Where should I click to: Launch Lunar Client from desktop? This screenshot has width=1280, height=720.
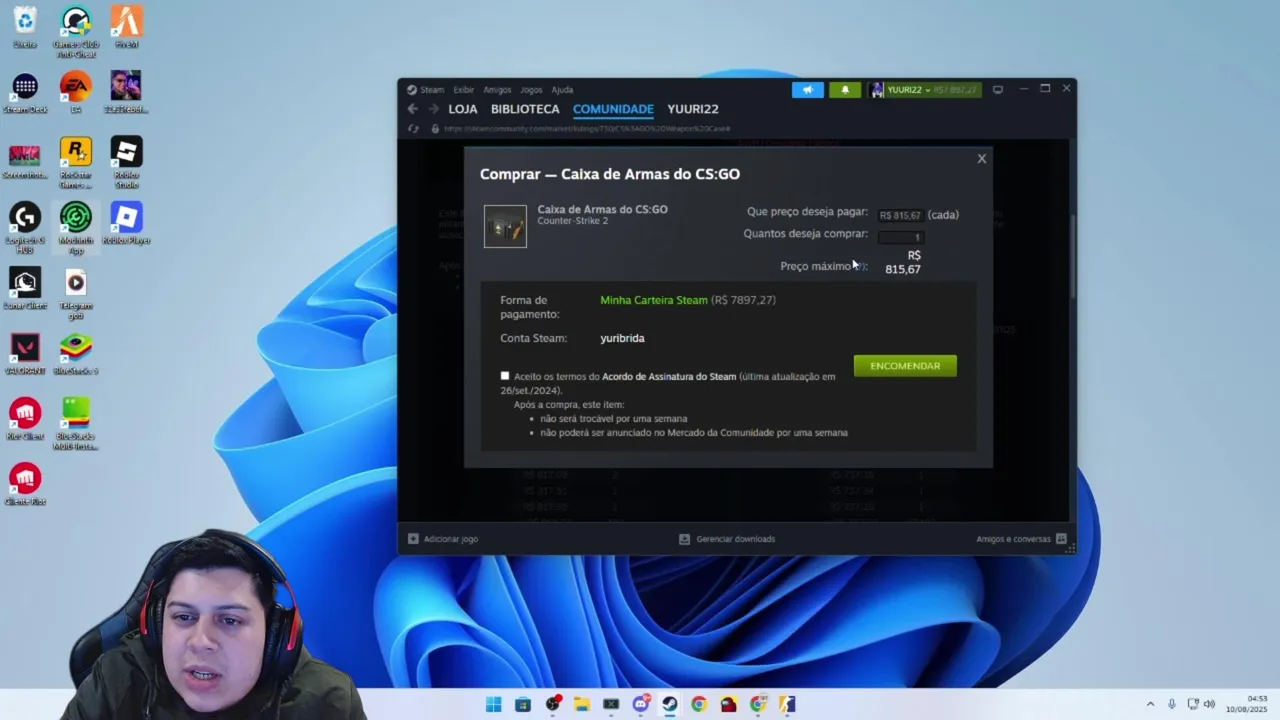pyautogui.click(x=25, y=288)
